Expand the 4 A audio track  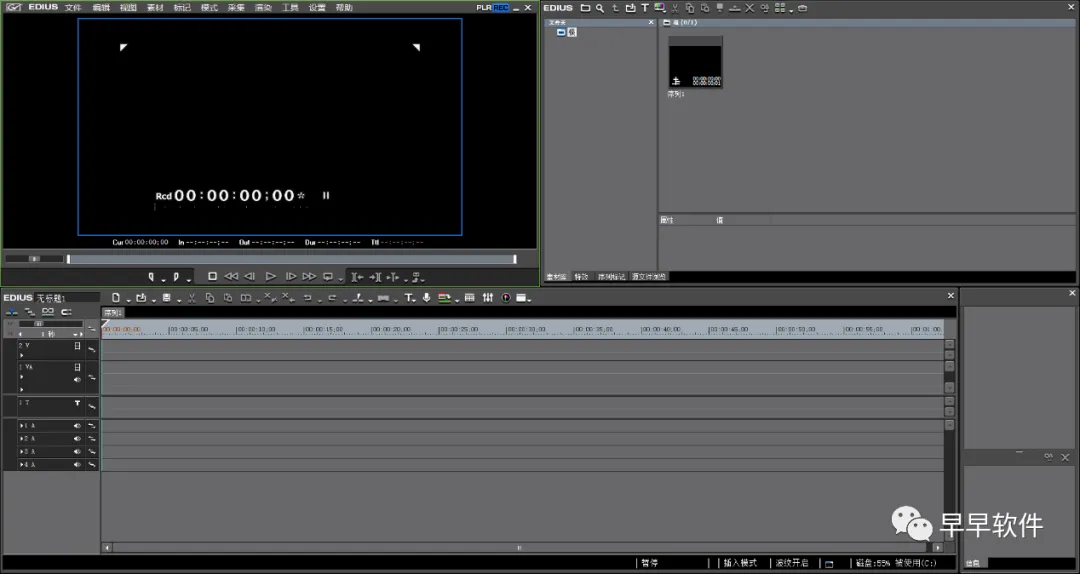21,465
